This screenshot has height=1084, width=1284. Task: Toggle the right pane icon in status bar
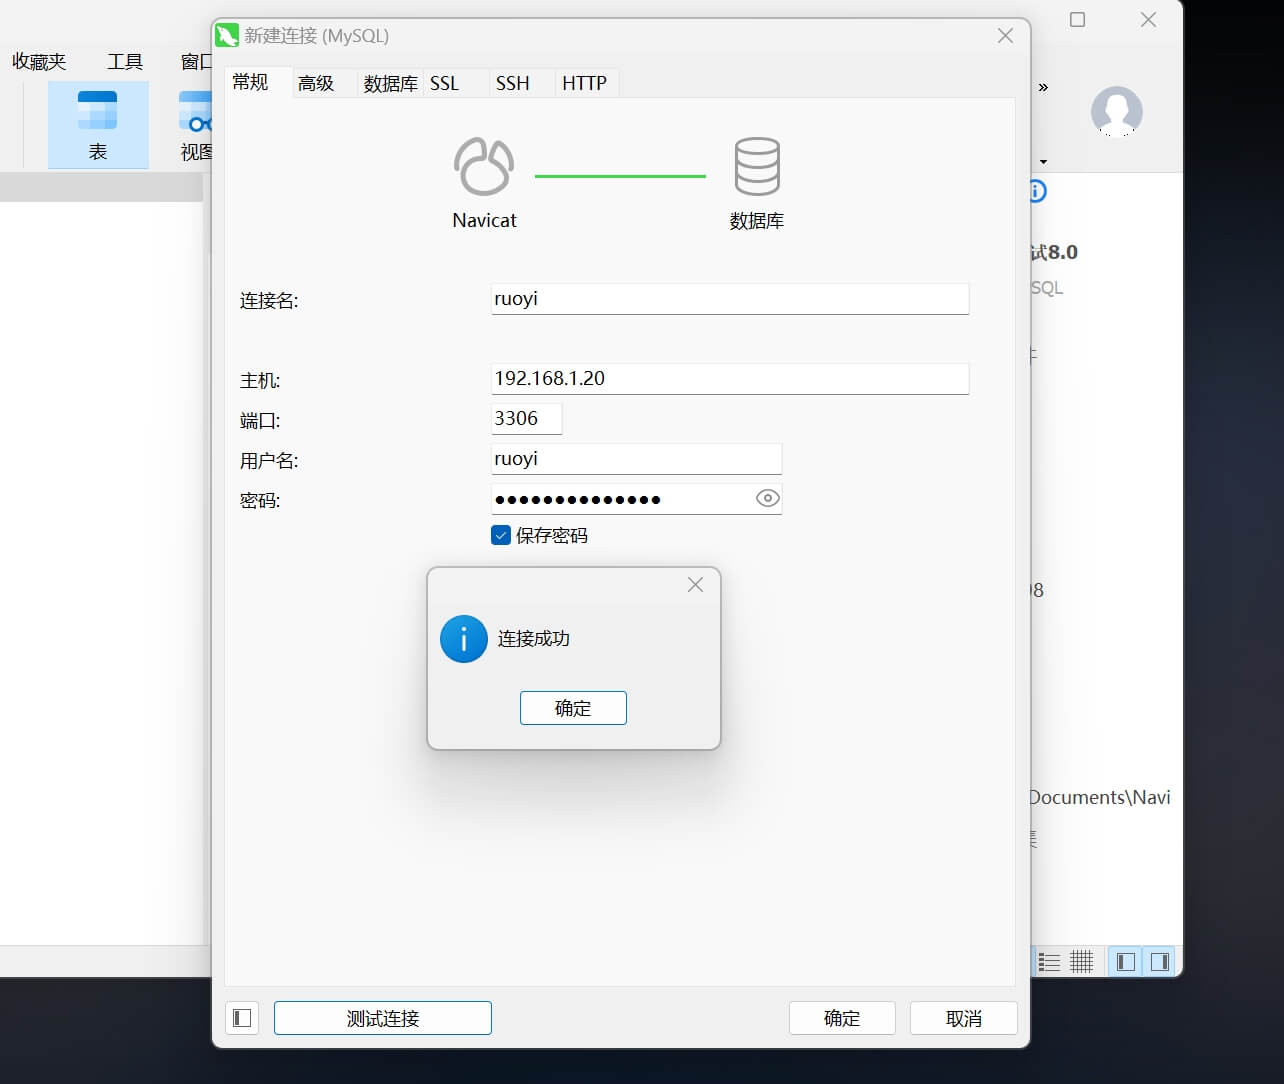[1159, 962]
